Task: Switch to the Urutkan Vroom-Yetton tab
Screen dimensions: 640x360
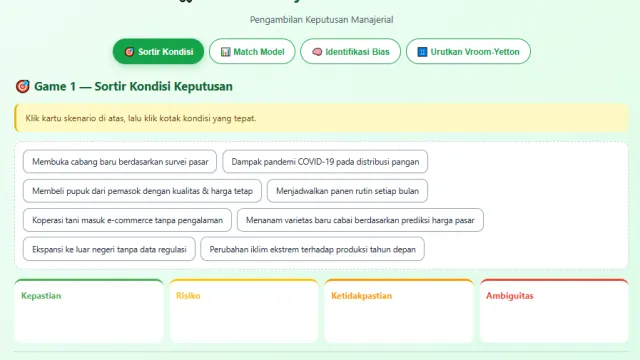Action: (x=468, y=51)
